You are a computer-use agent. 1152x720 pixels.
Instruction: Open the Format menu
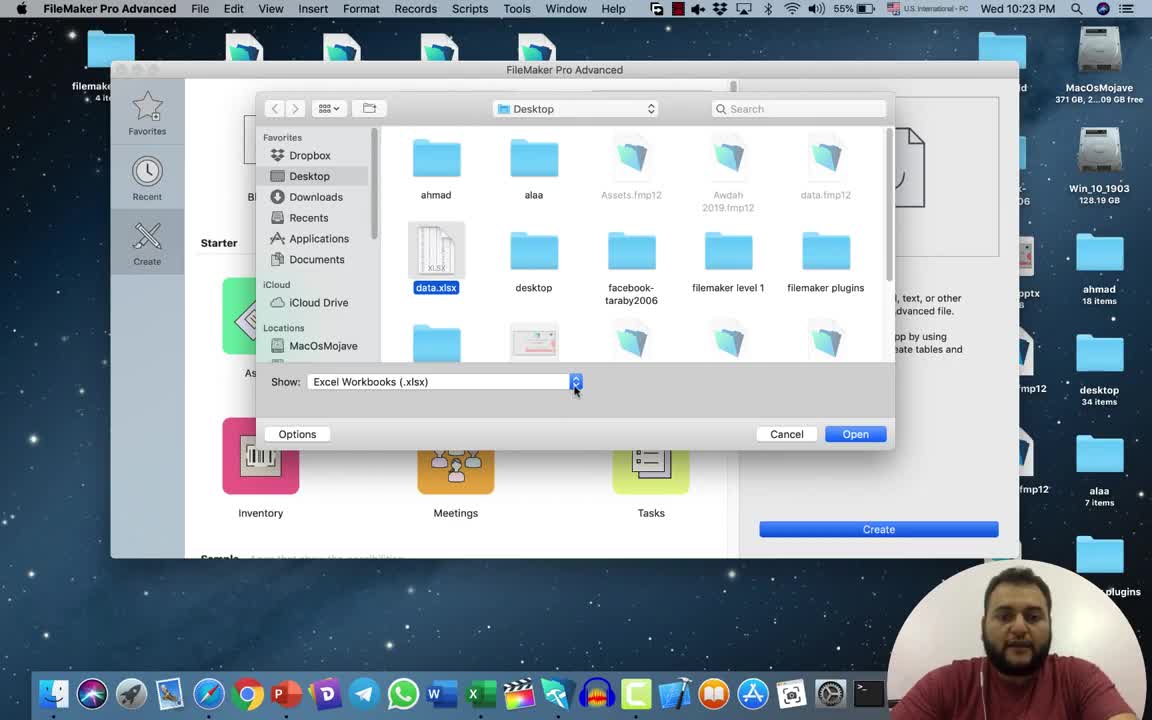(361, 9)
